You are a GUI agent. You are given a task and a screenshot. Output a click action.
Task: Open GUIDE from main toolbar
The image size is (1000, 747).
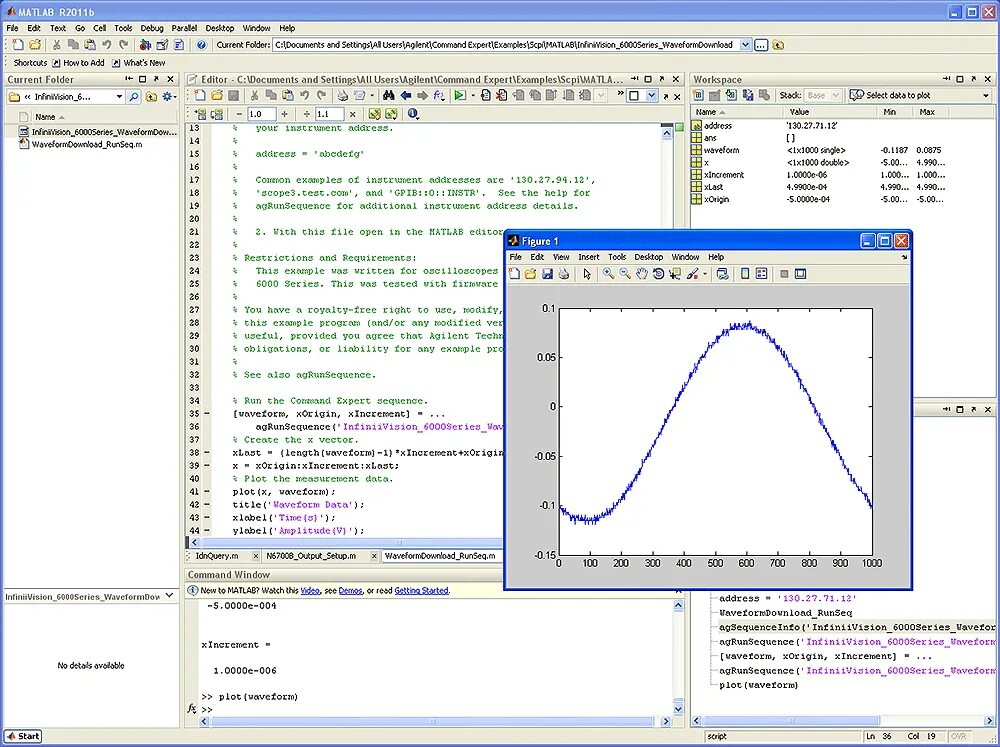tap(162, 45)
